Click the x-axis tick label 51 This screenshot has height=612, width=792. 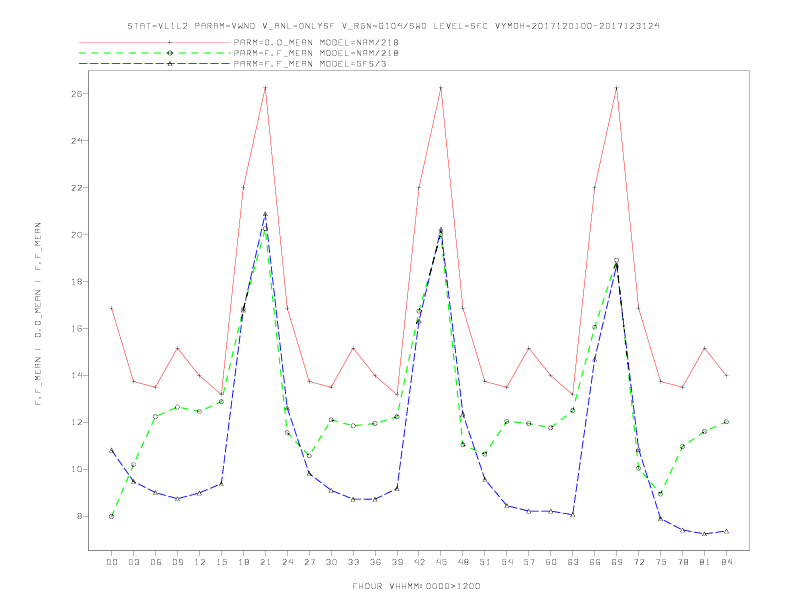click(x=485, y=562)
